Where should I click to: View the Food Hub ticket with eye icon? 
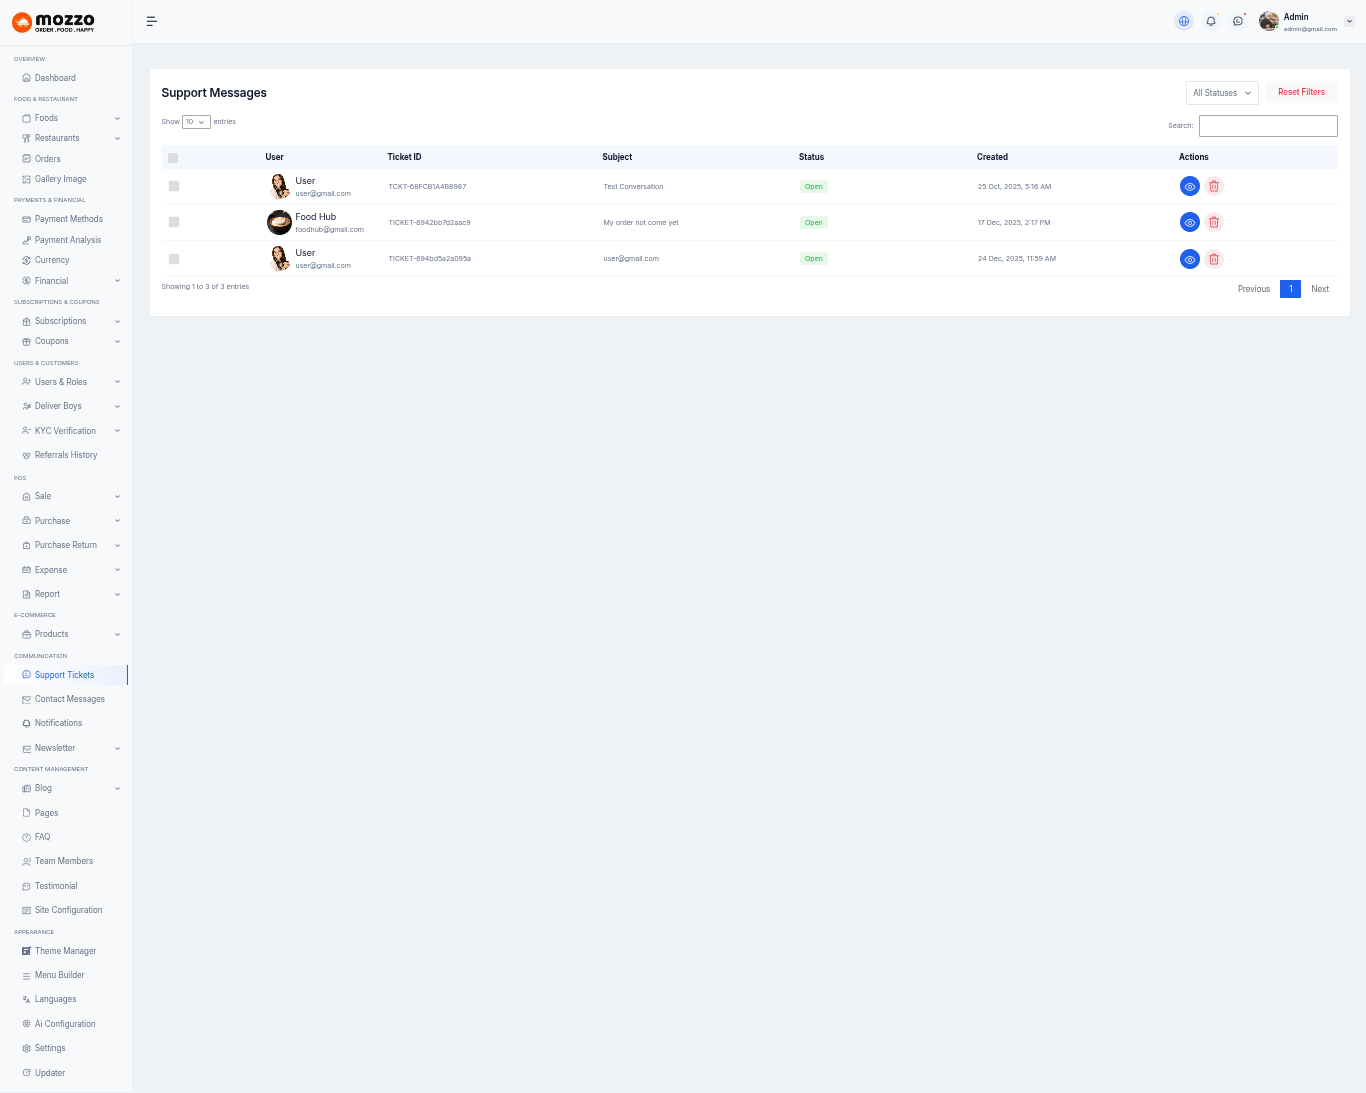point(1189,222)
